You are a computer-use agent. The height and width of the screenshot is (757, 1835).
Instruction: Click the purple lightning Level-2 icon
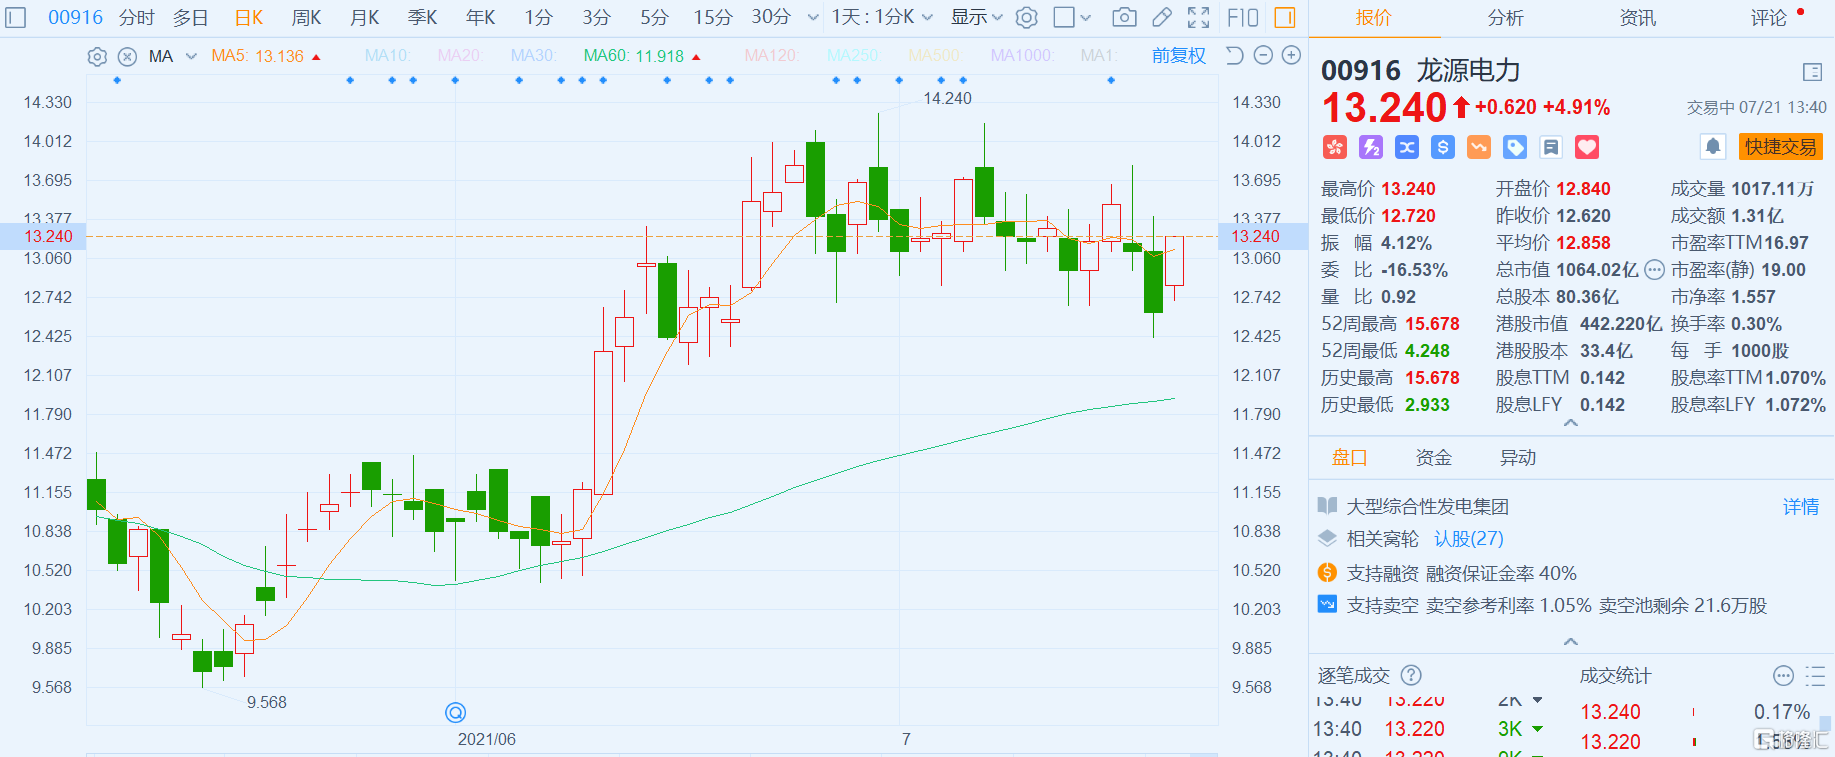point(1371,147)
